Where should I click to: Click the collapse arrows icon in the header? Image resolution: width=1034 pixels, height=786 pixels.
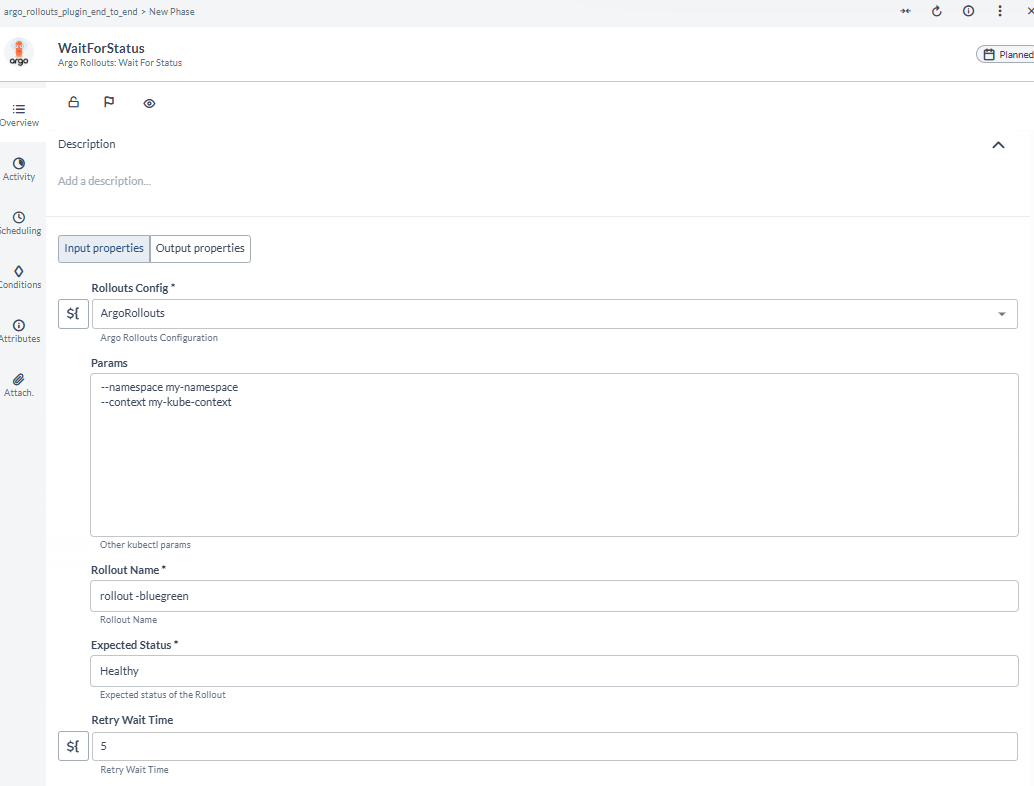pos(905,11)
